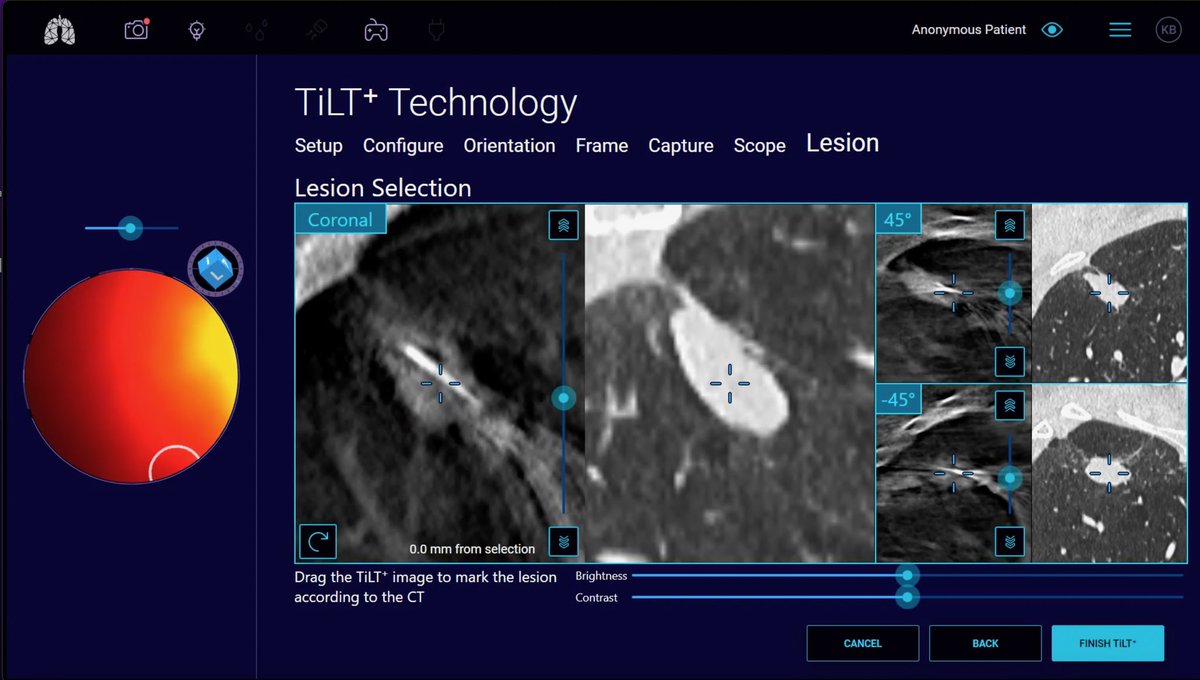Go to the Capture step
The width and height of the screenshot is (1200, 680).
pos(681,146)
